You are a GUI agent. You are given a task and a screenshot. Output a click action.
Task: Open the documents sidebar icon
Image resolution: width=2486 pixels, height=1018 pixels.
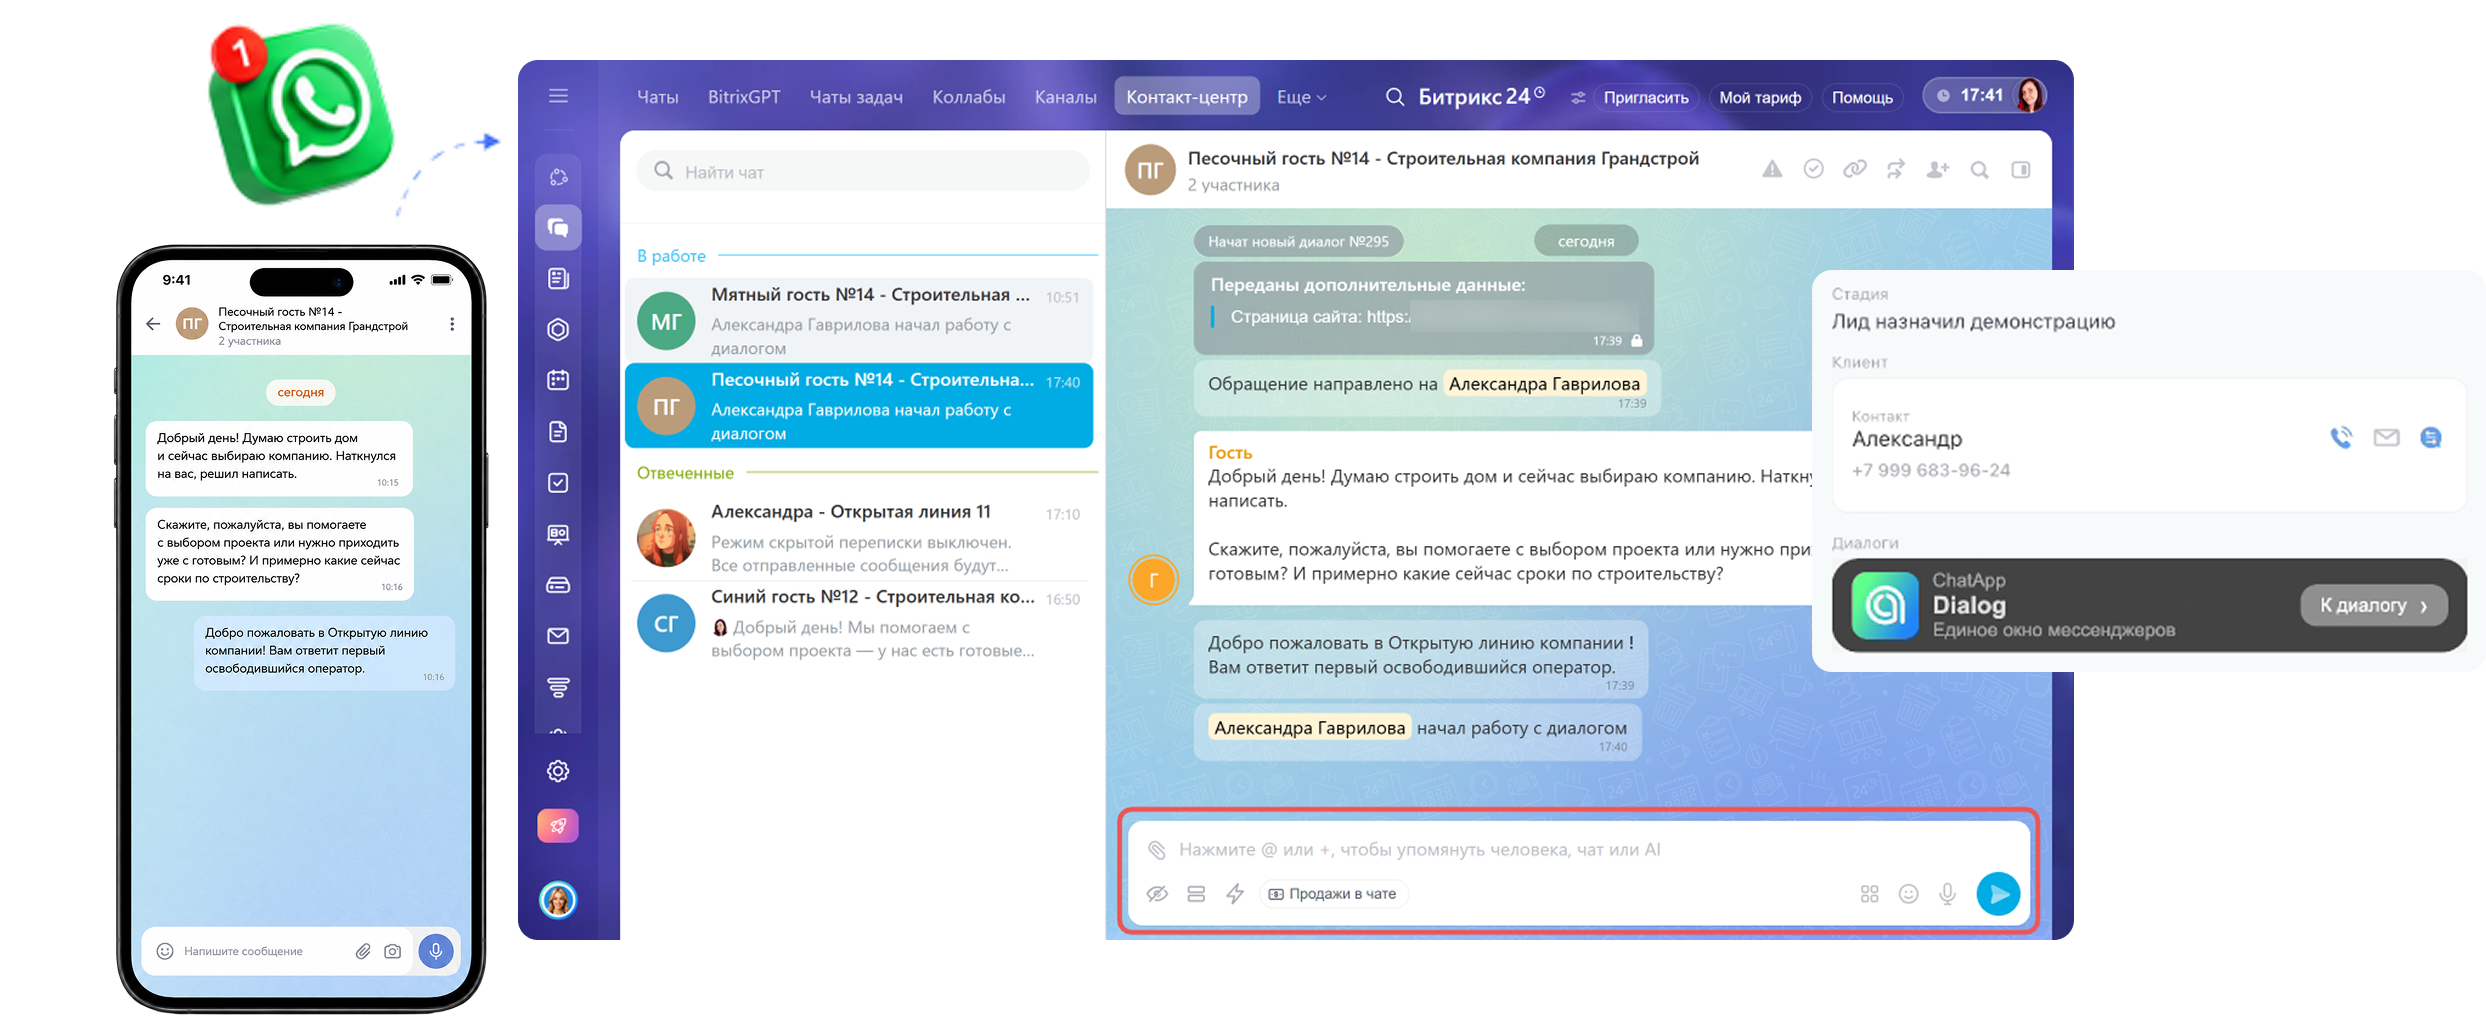(x=558, y=431)
